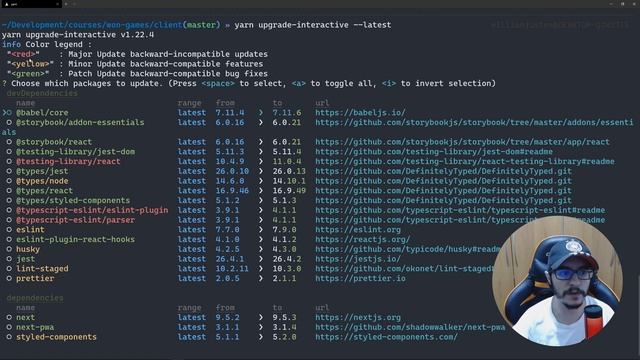Viewport: 640px width, 360px height.
Task: Click the "<yellow>" legend label
Action: 30,64
